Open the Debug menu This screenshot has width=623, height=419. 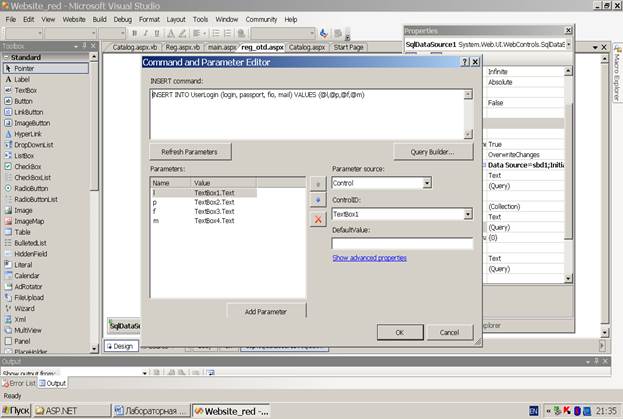pos(122,19)
